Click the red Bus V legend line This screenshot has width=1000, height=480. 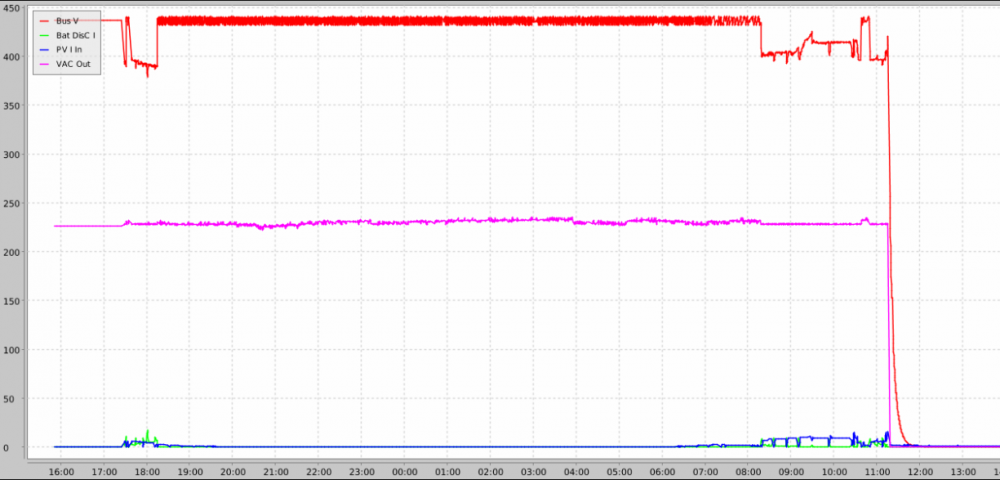click(44, 21)
